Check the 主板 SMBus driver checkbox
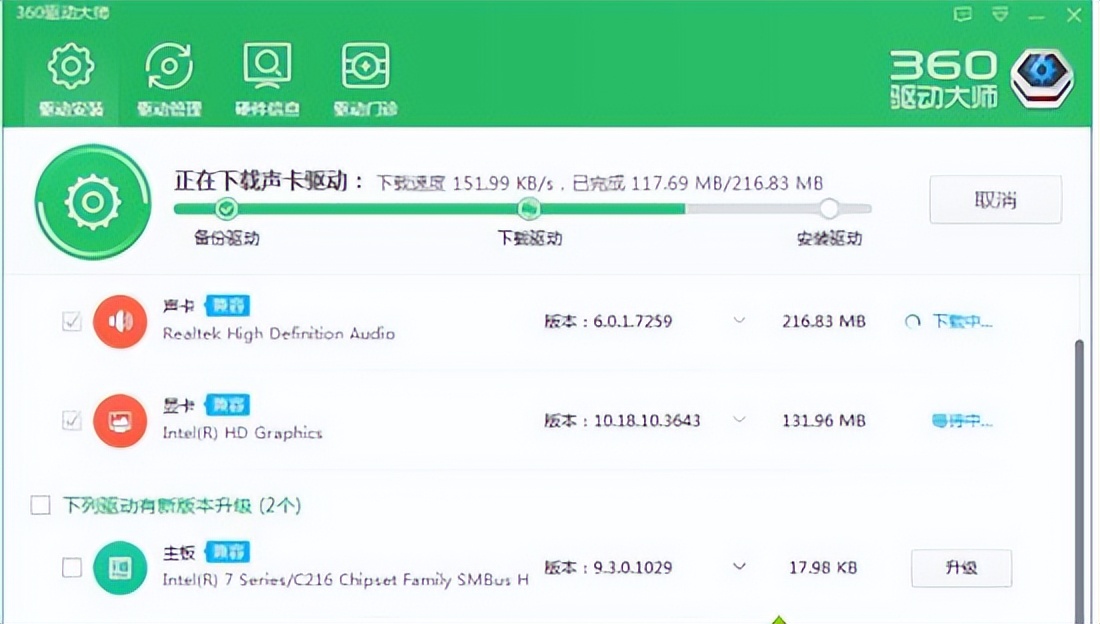The image size is (1100, 624). [72, 567]
